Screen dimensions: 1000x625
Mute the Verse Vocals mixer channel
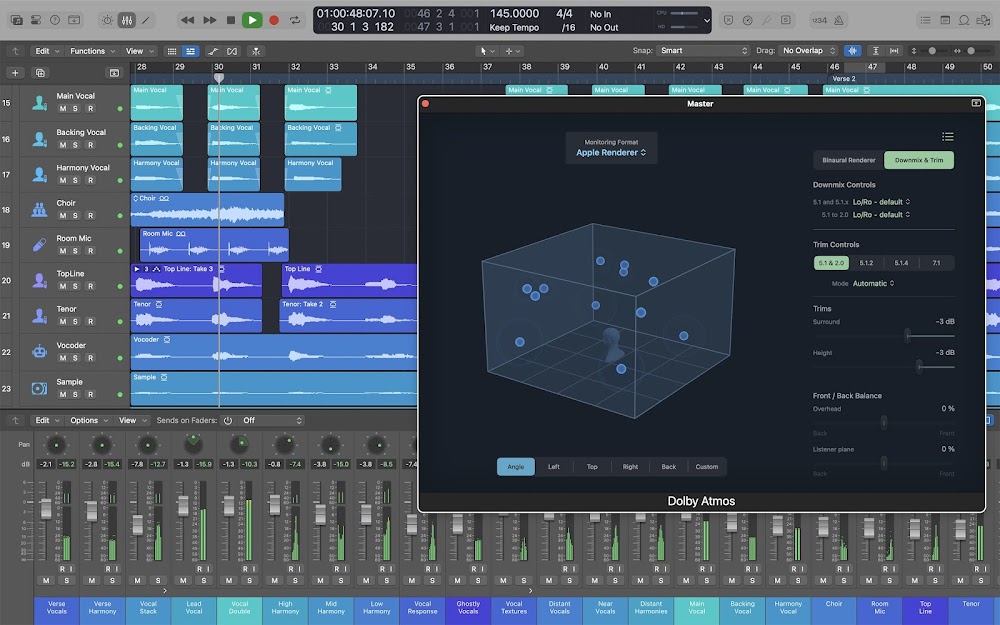[46, 580]
